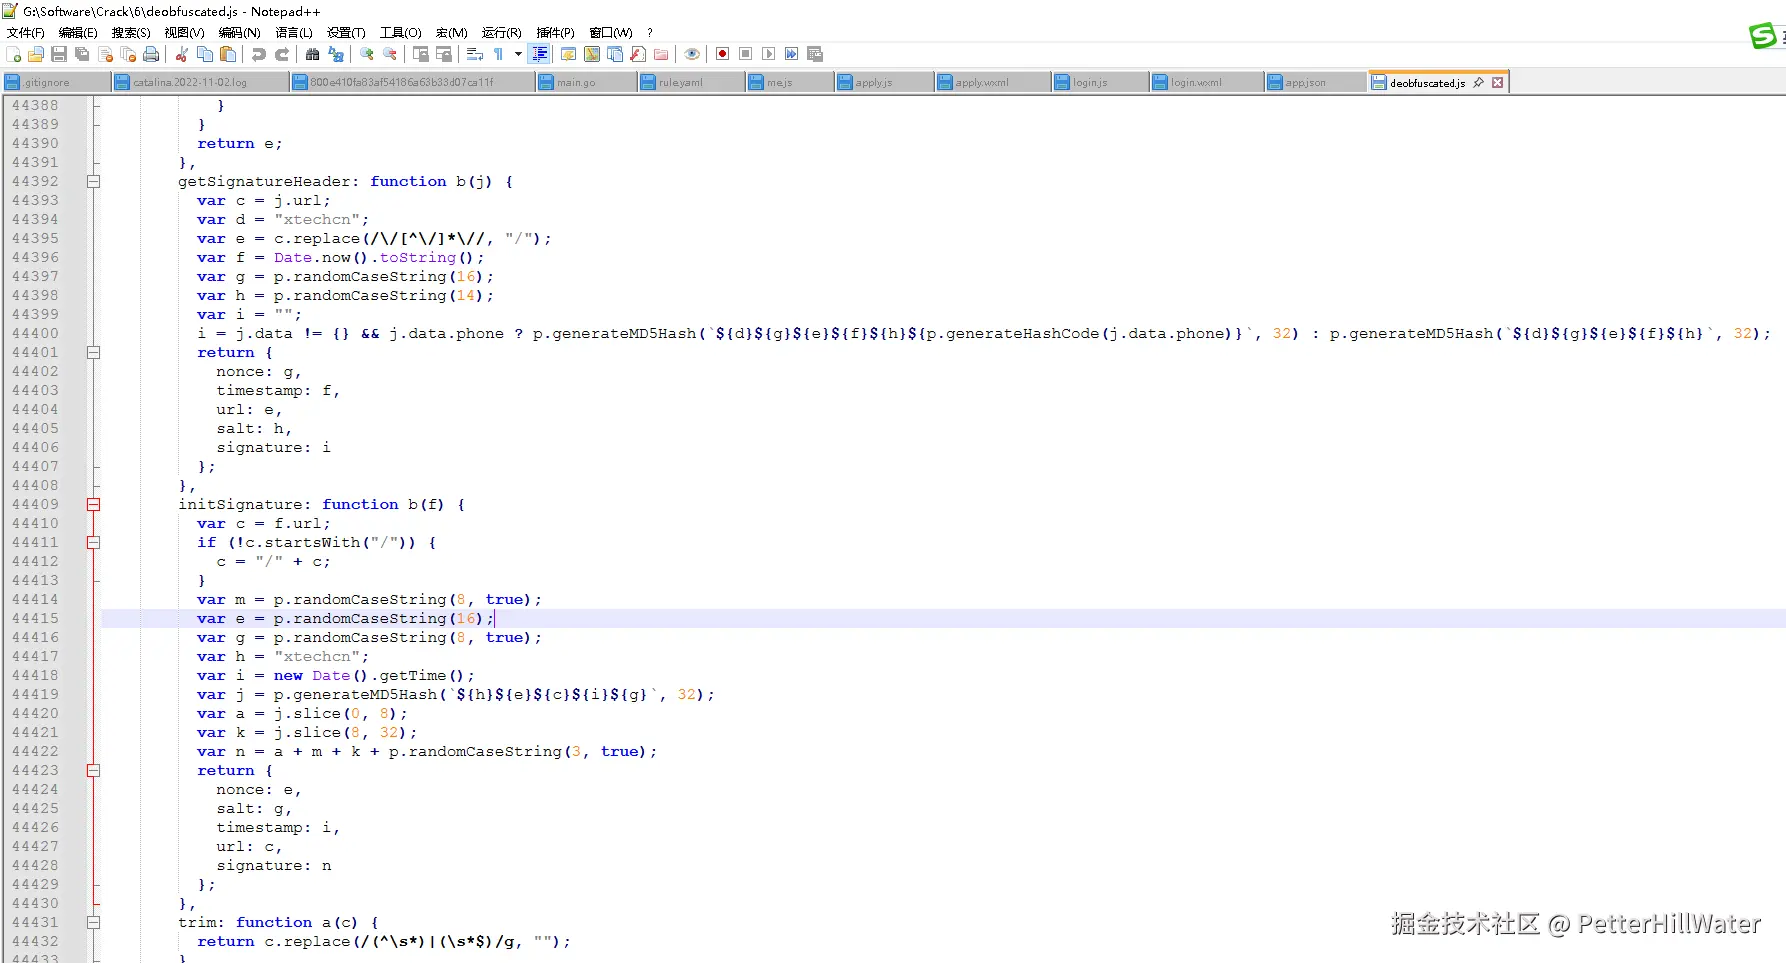Open the user-defined language dialog icon

[x=568, y=54]
